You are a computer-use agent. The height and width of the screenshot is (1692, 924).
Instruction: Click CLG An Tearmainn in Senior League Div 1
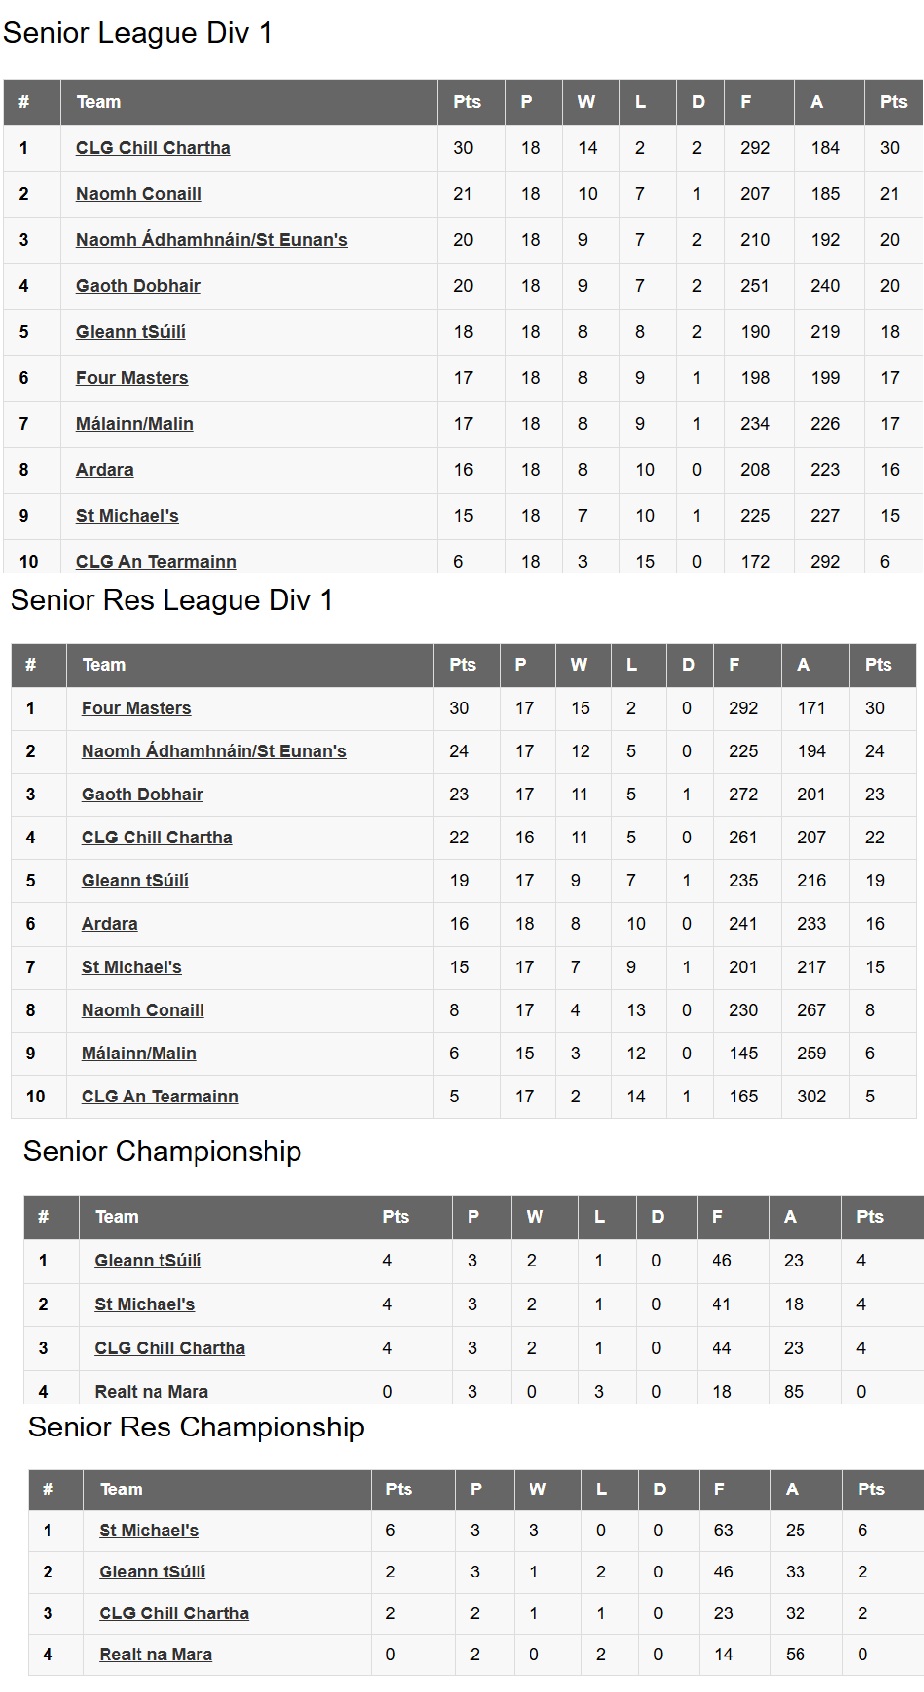156,561
